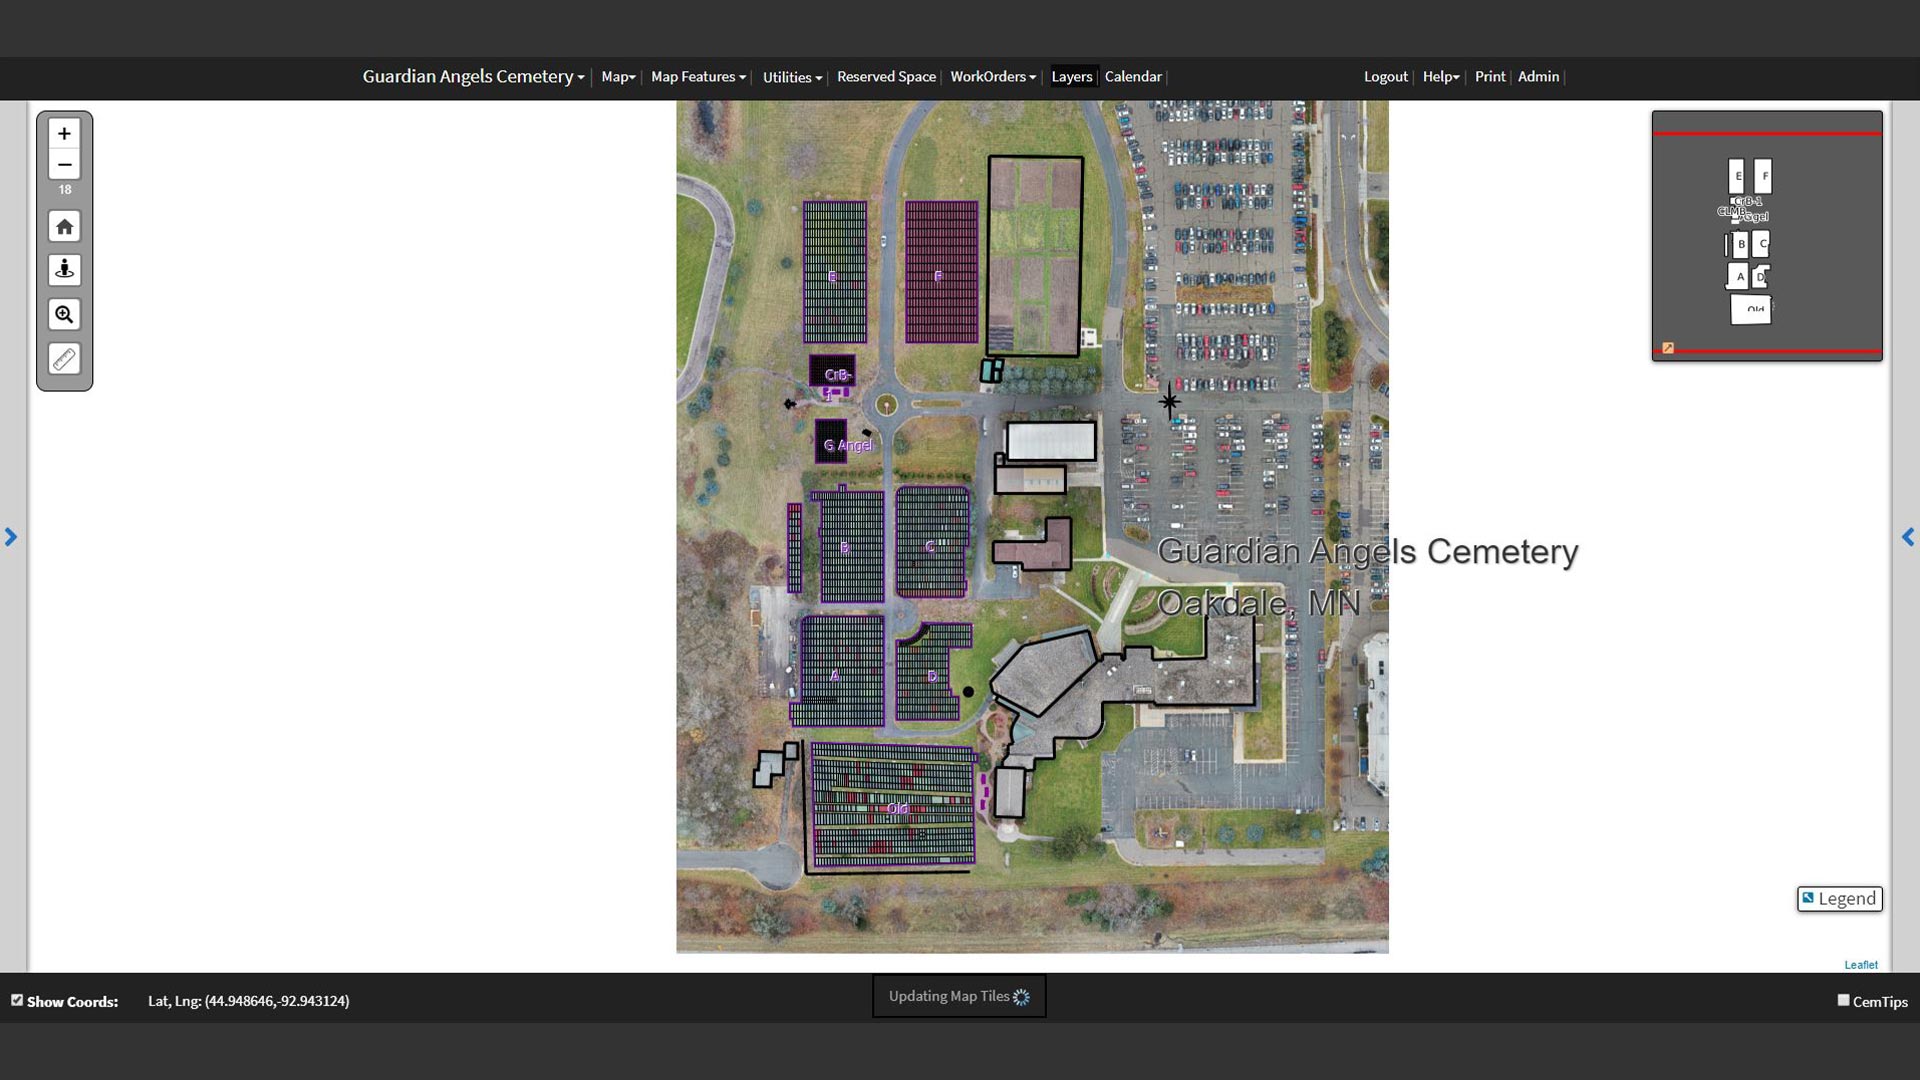Open the Leaflet attribution link
The height and width of the screenshot is (1080, 1920).
coord(1860,965)
